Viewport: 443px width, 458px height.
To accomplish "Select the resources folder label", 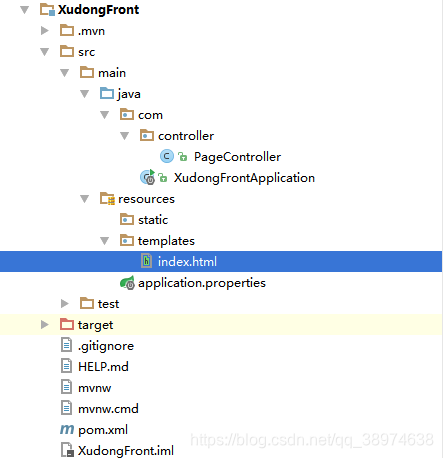I will click(146, 199).
